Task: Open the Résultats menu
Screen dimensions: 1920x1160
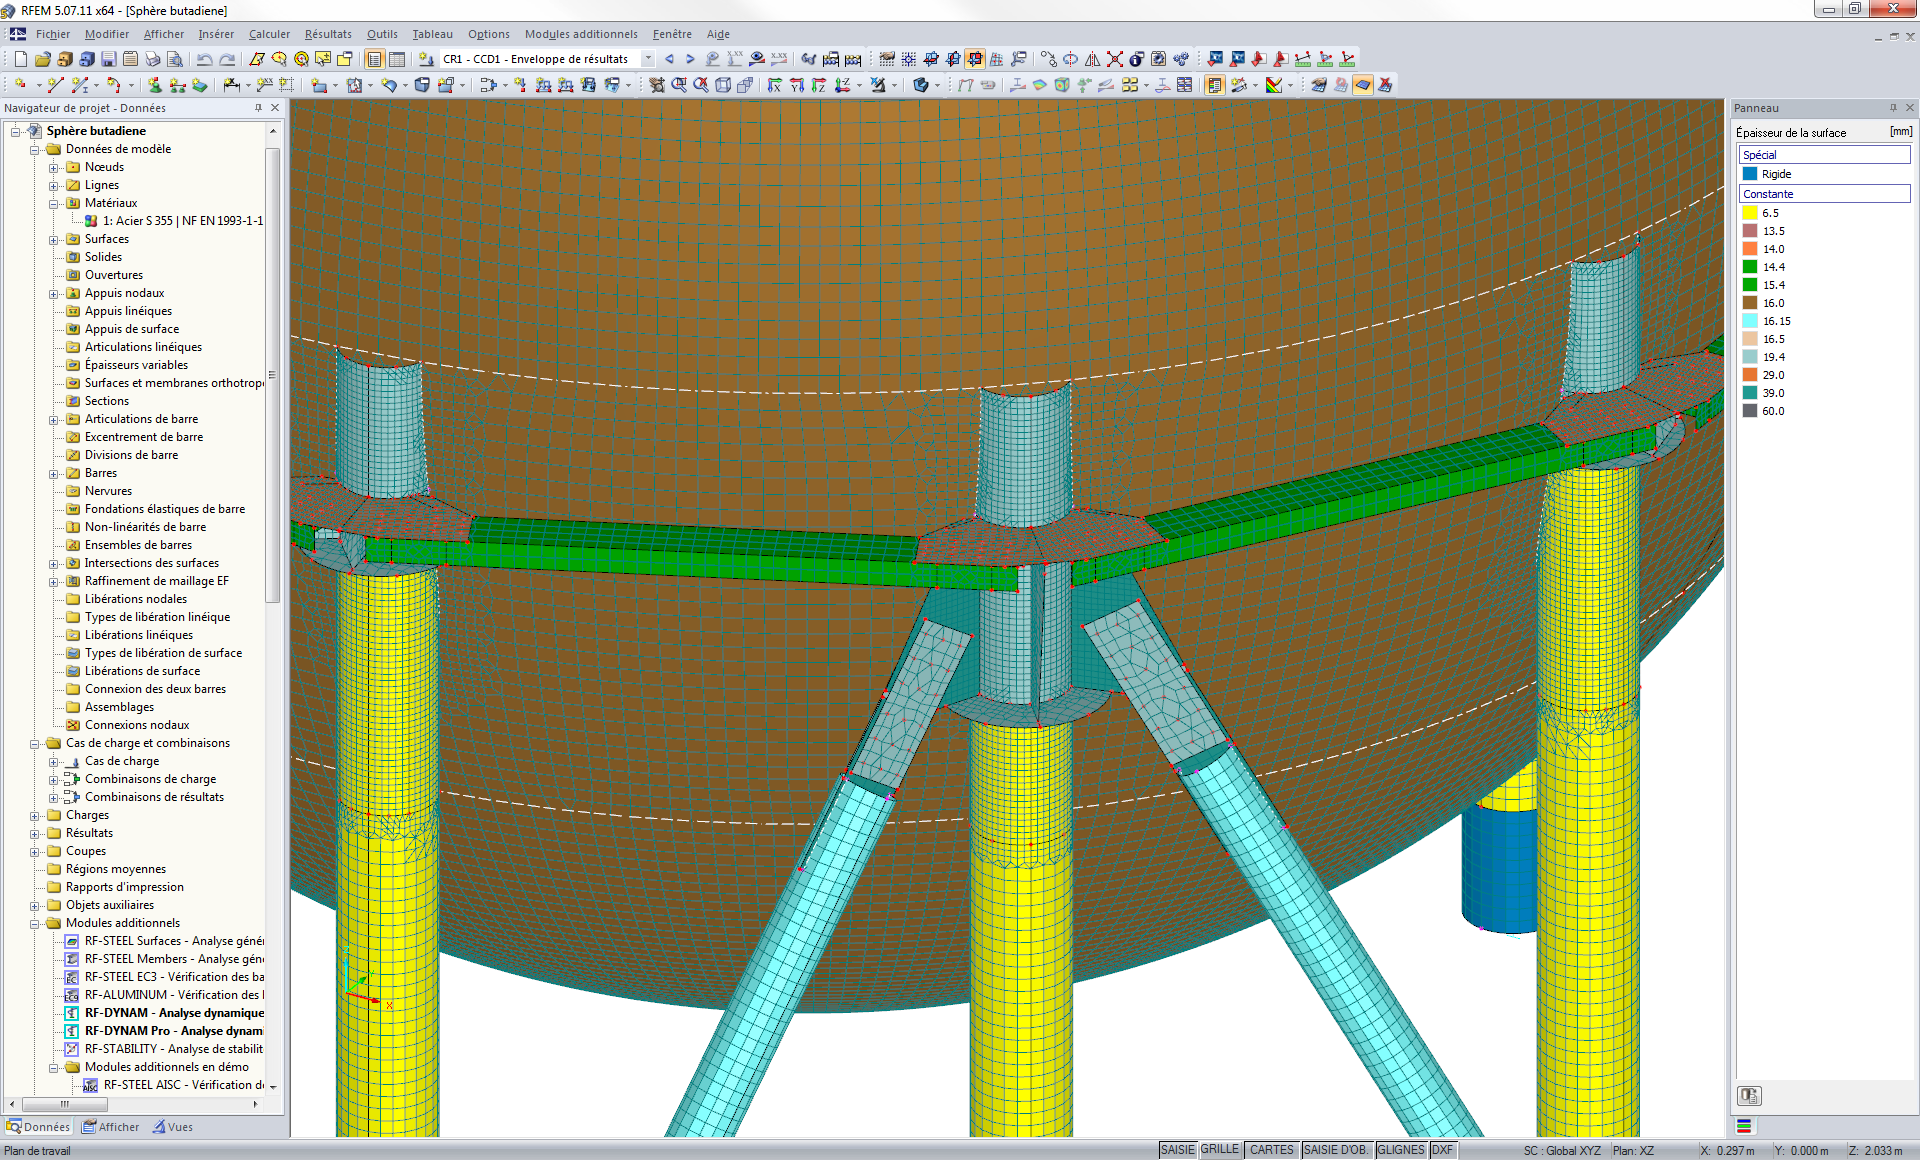Action: pyautogui.click(x=328, y=34)
